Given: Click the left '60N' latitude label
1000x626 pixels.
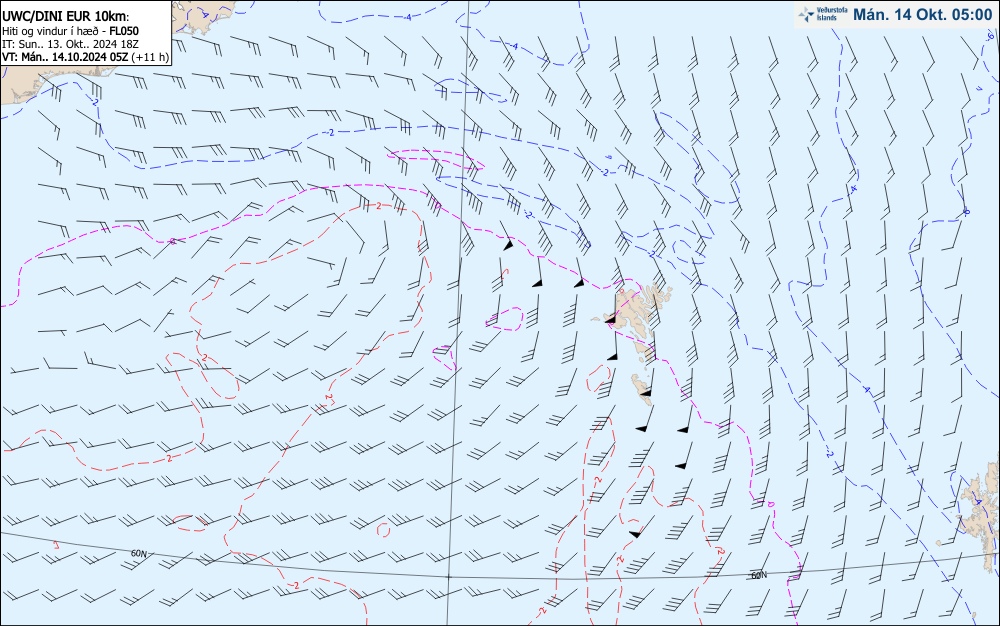Looking at the screenshot, I should pos(138,554).
